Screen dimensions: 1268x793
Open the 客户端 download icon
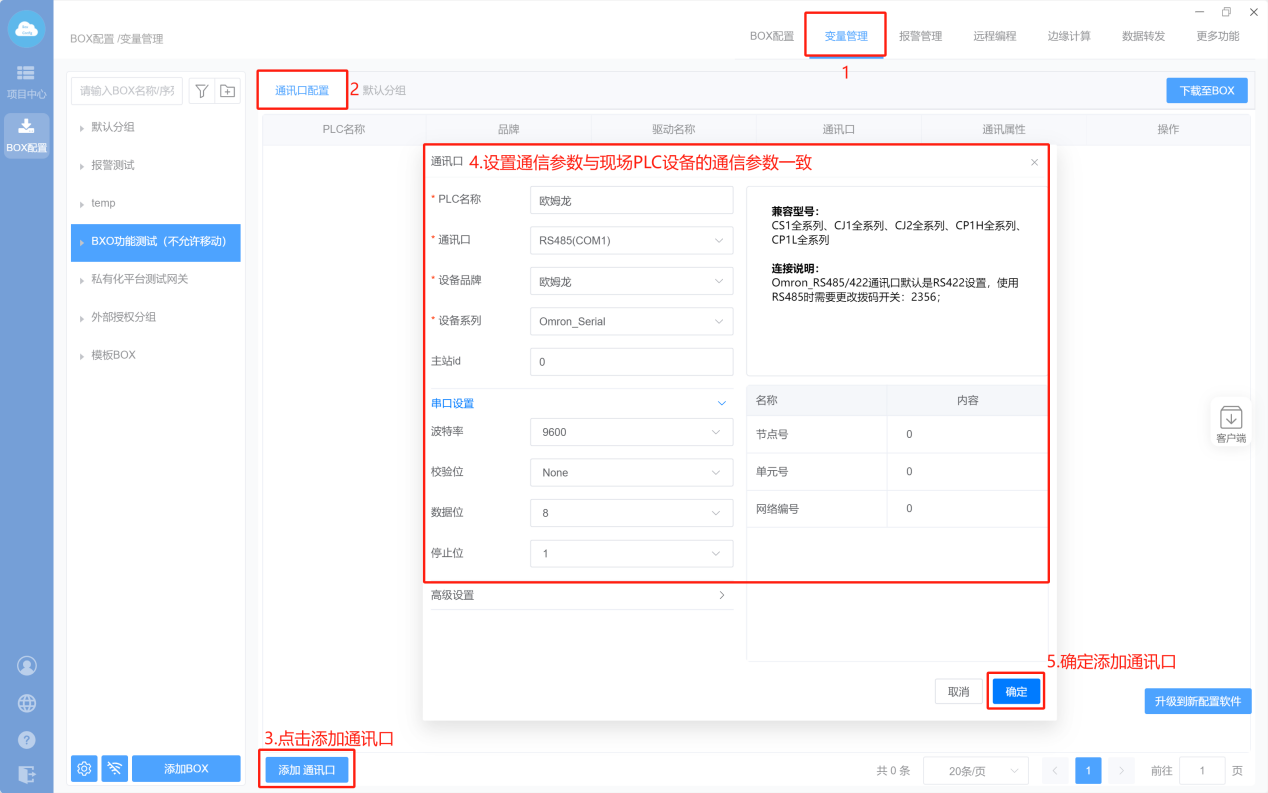[x=1230, y=418]
